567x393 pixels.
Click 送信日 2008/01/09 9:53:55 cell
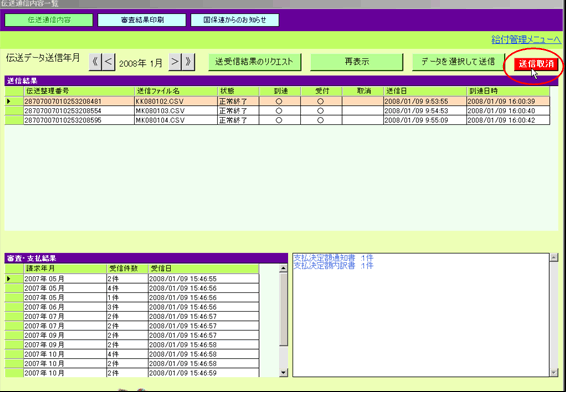tap(425, 101)
